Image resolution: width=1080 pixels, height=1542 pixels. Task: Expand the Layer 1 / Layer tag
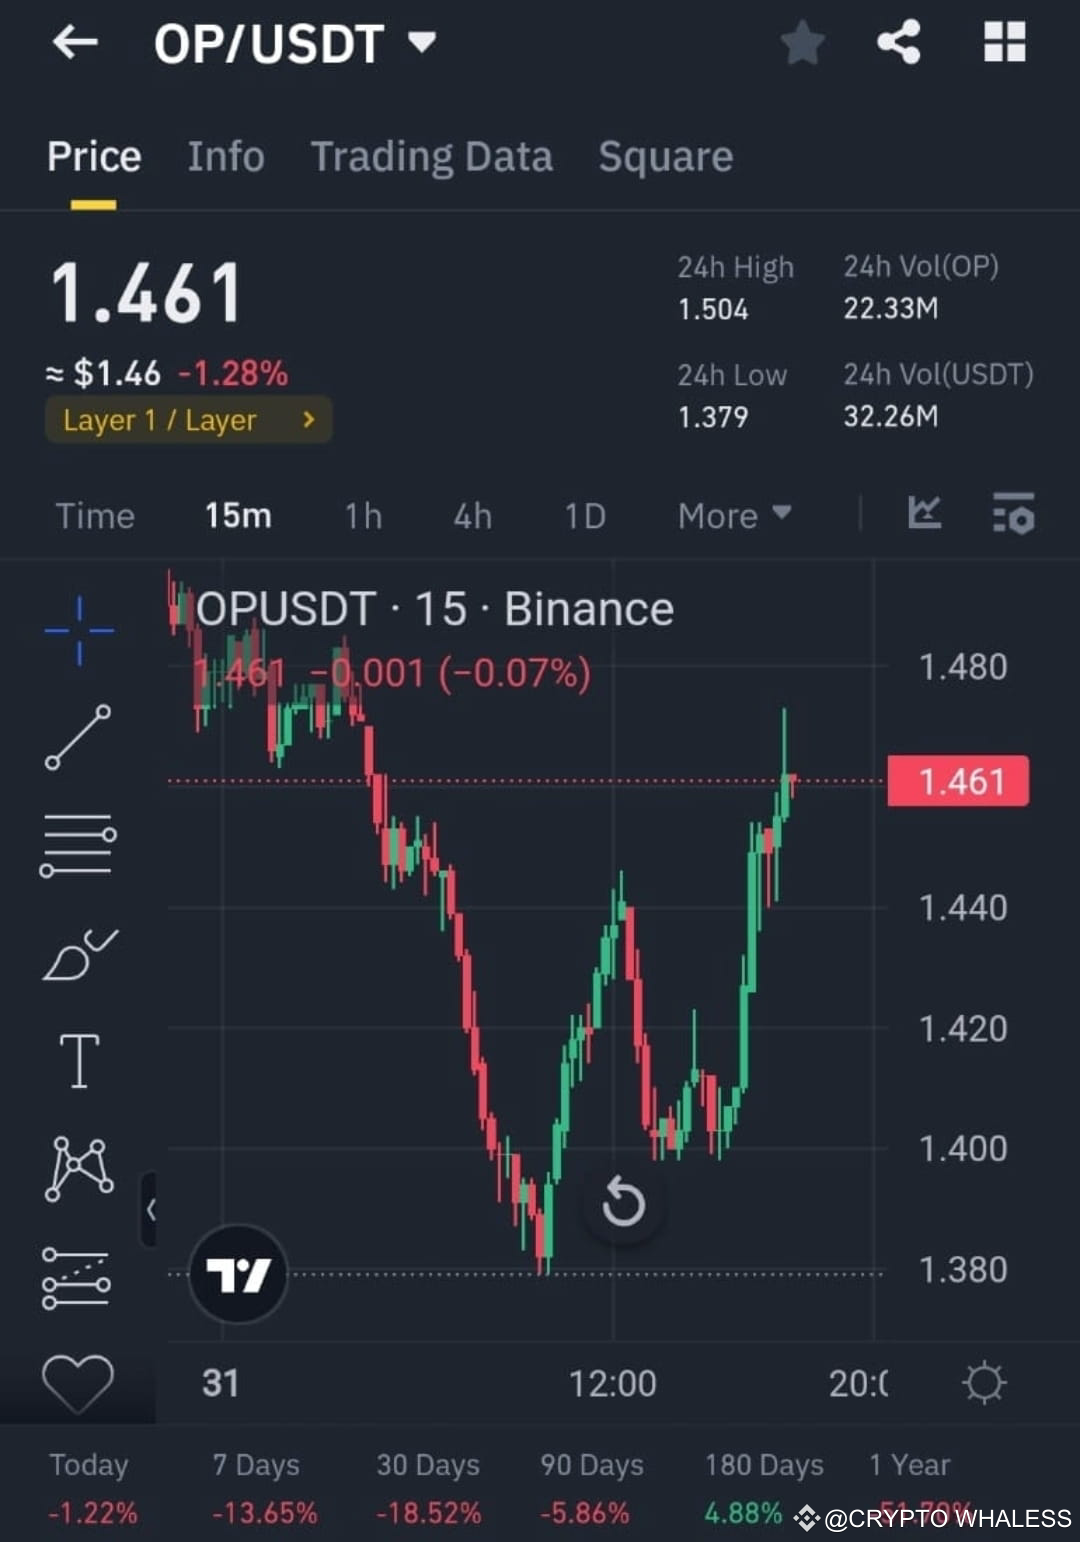[x=188, y=419]
